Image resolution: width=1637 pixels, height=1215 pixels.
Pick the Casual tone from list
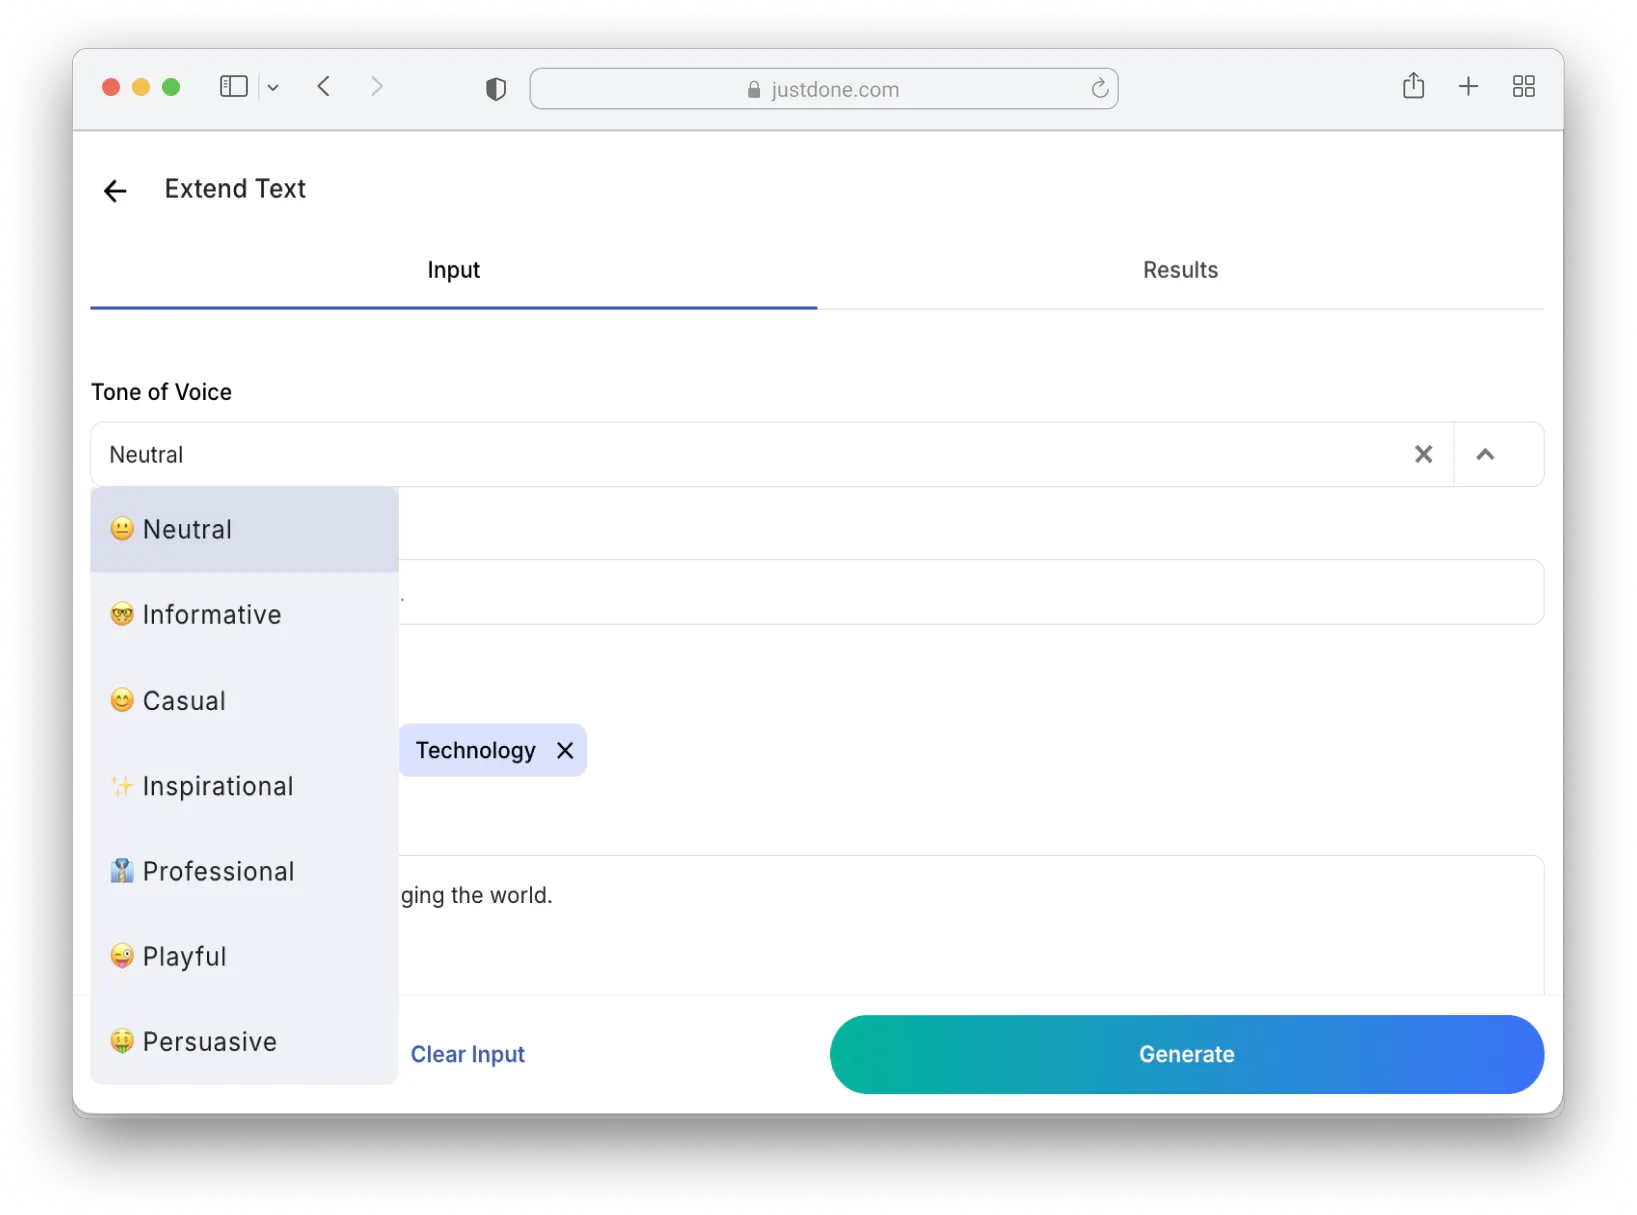[184, 701]
